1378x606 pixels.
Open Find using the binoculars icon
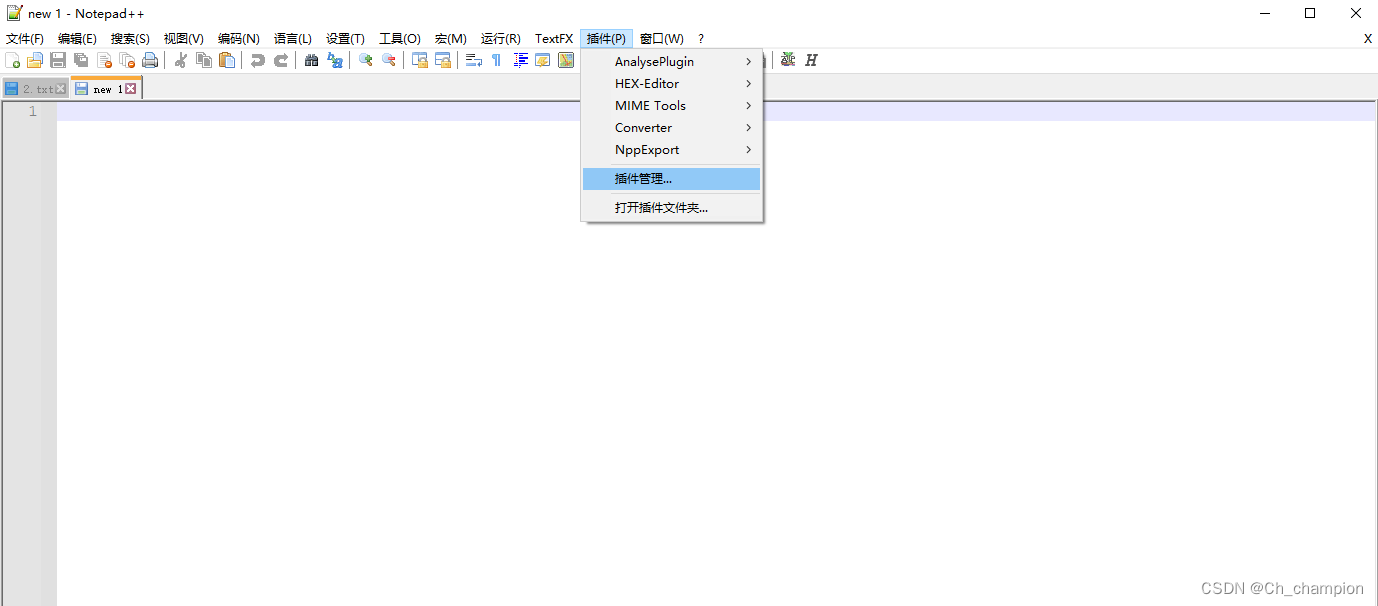click(312, 60)
